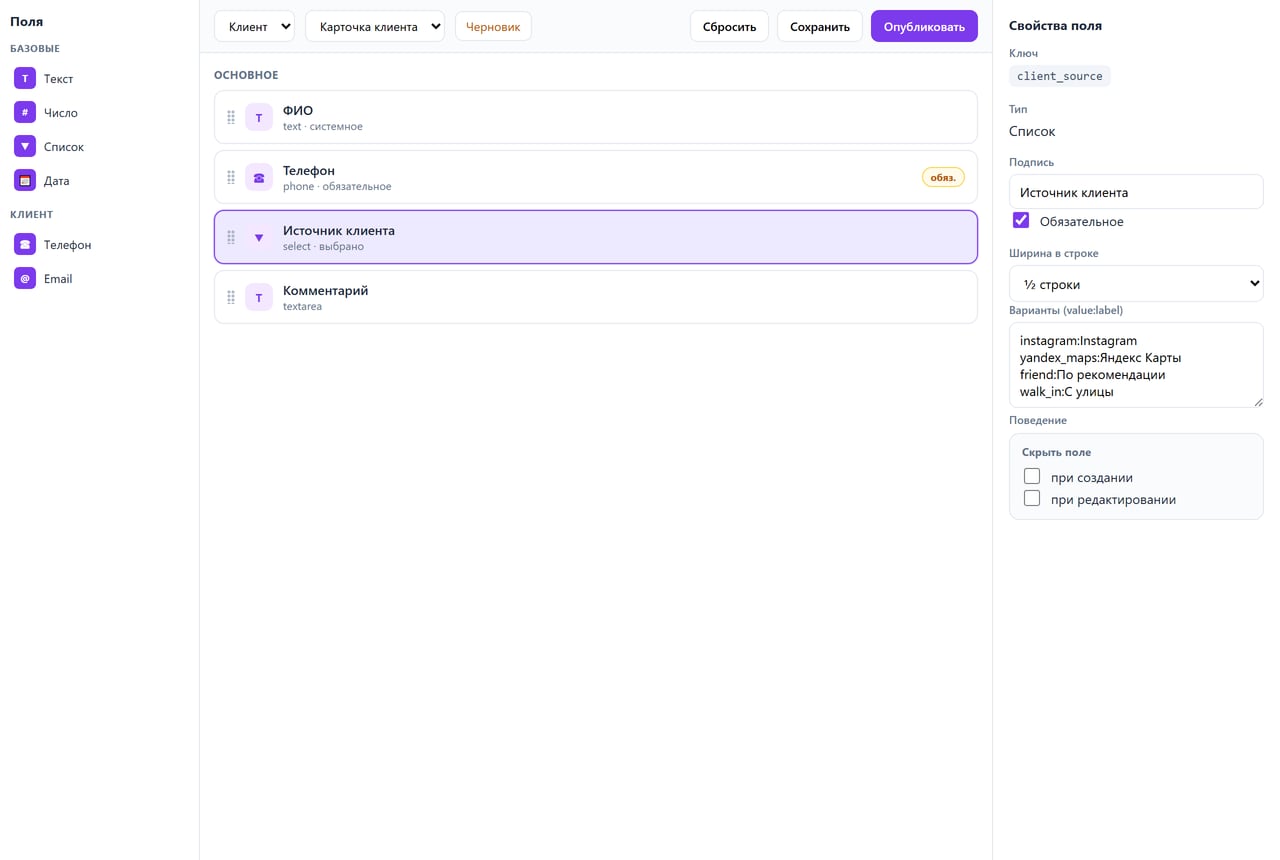Open the Ширина в строке dropdown
Viewport: 1280px width, 860px height.
1136,284
